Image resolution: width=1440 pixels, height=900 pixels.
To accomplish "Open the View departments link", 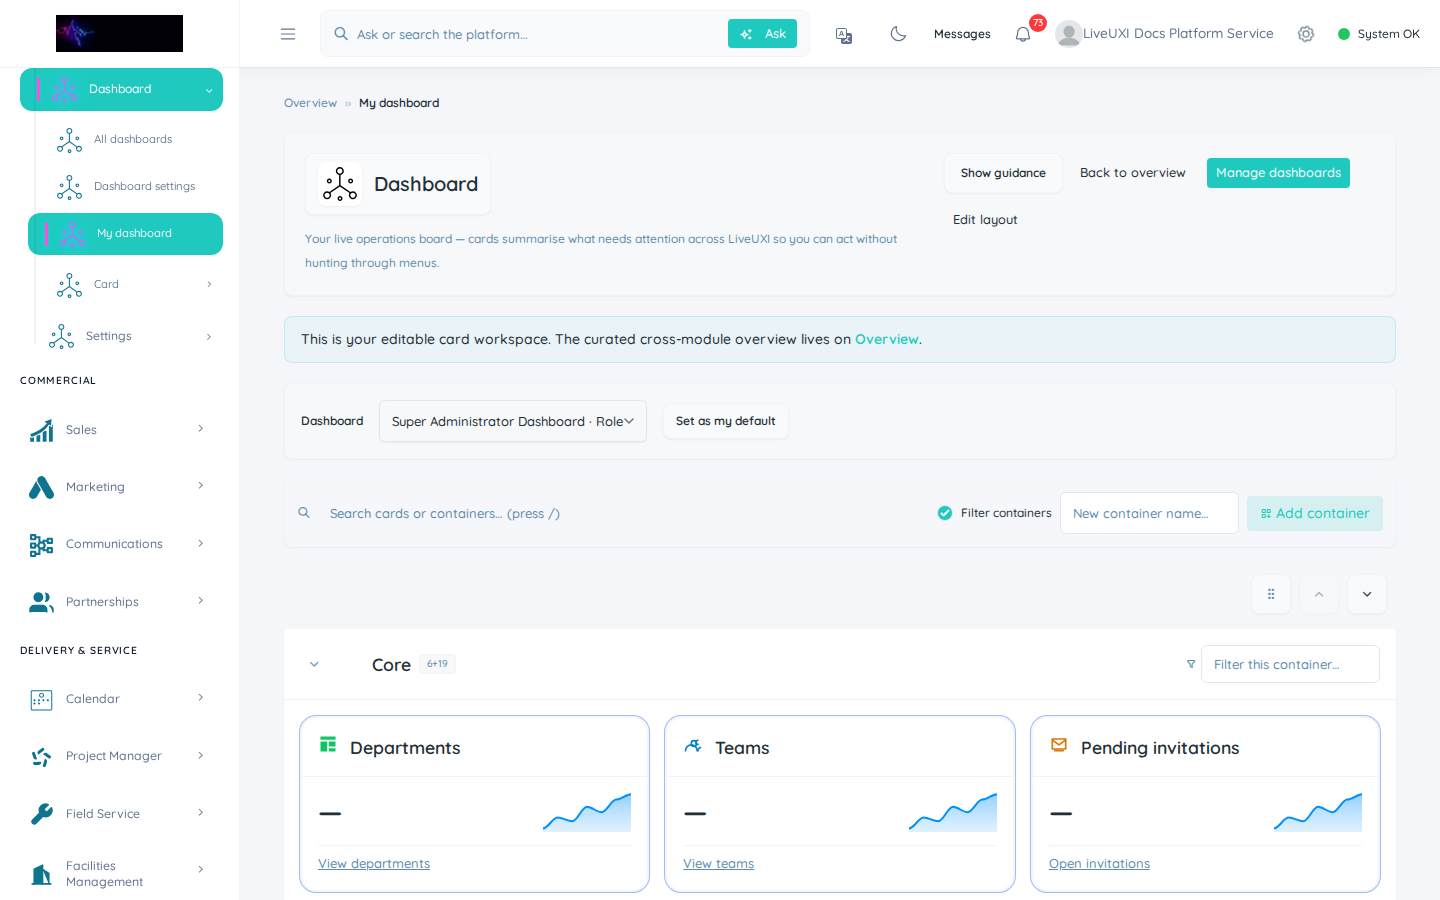I will pos(374,864).
